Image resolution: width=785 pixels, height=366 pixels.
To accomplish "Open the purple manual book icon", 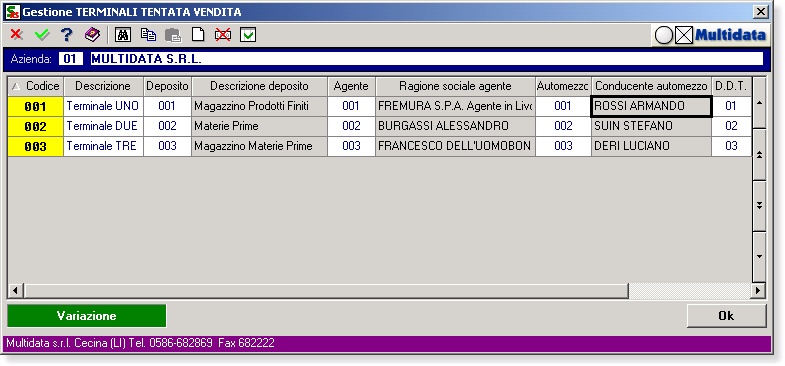I will click(x=92, y=35).
